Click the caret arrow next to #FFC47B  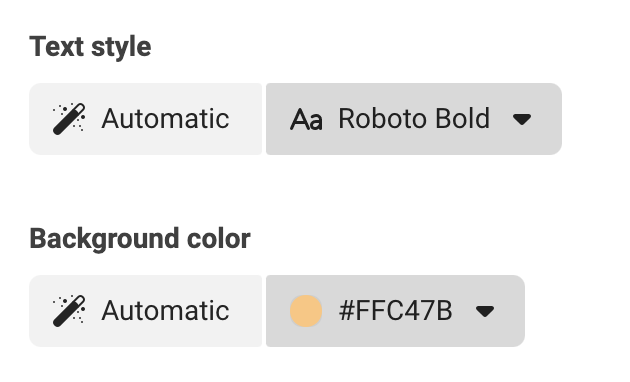click(x=485, y=311)
